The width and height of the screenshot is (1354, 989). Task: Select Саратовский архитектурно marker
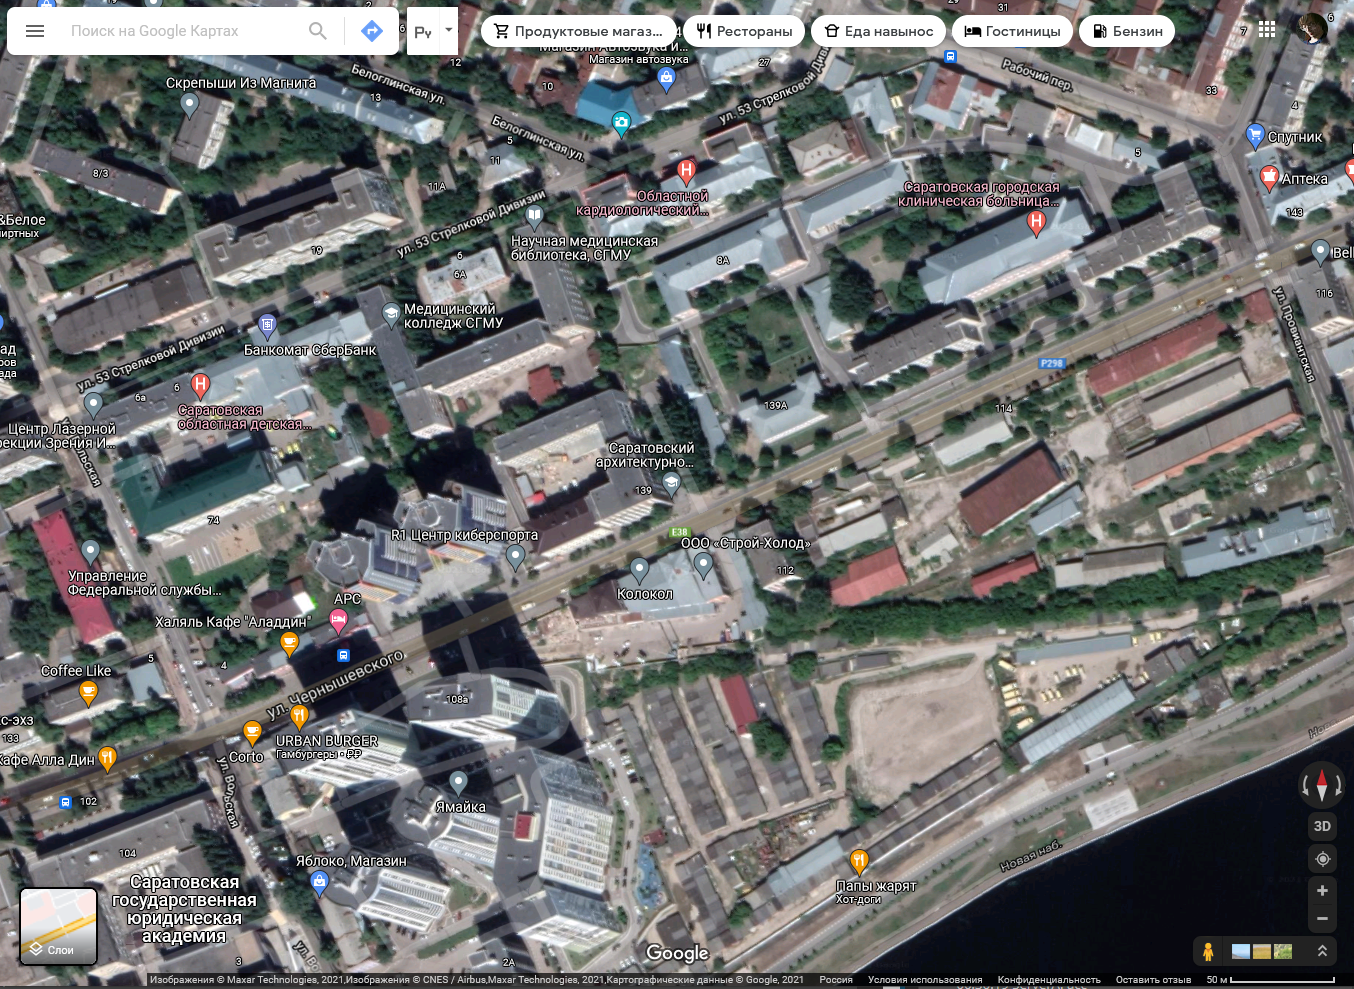coord(671,484)
